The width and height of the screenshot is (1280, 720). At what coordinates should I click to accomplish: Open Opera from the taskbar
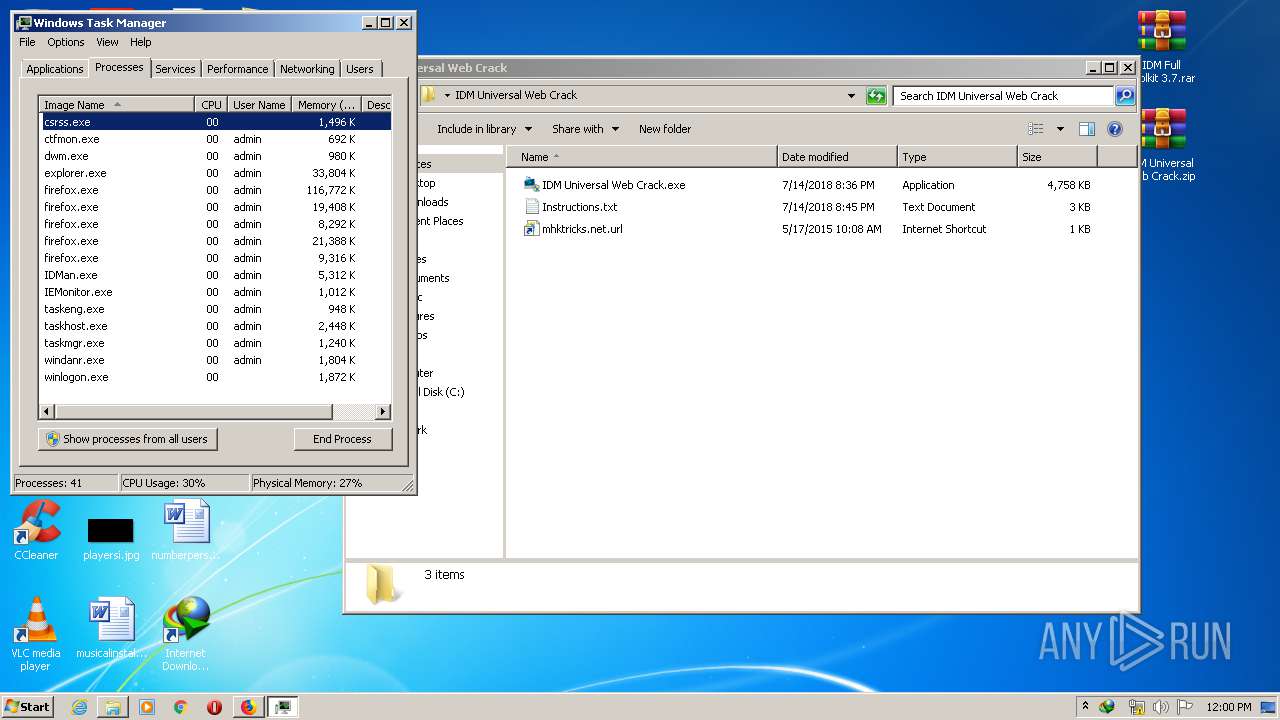[214, 707]
